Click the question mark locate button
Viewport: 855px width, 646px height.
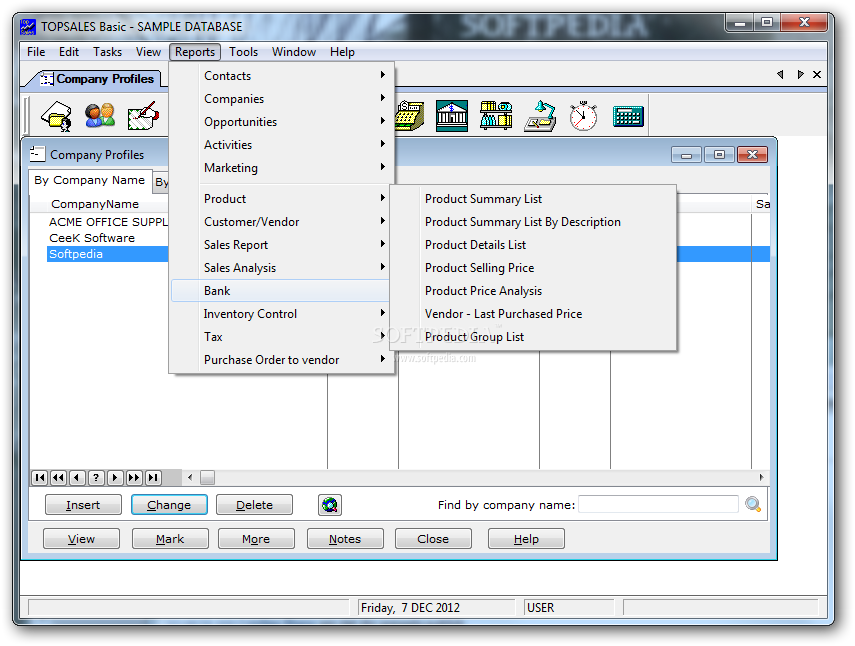(x=96, y=478)
